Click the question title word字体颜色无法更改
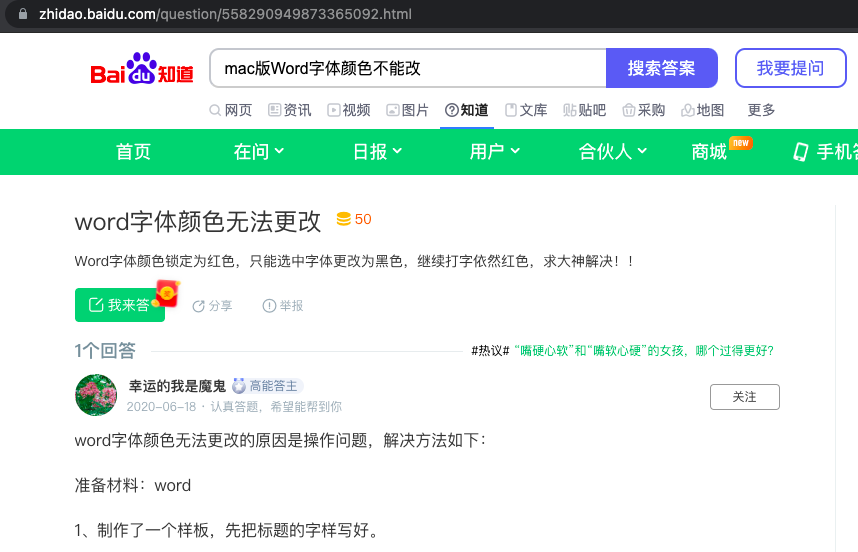This screenshot has height=552, width=858. point(198,222)
